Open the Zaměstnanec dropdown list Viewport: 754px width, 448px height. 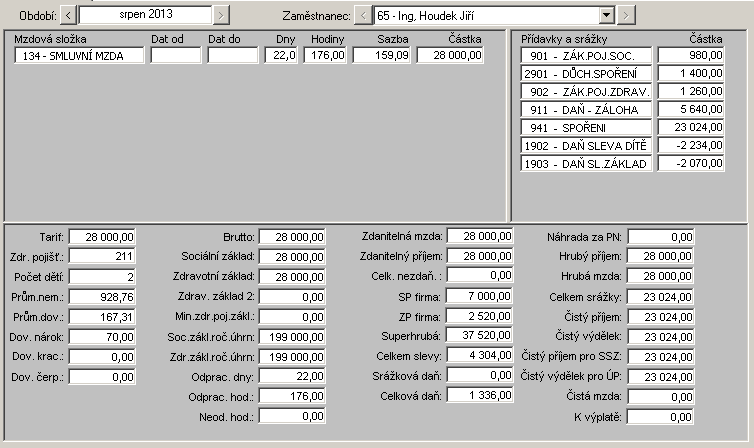[x=607, y=15]
